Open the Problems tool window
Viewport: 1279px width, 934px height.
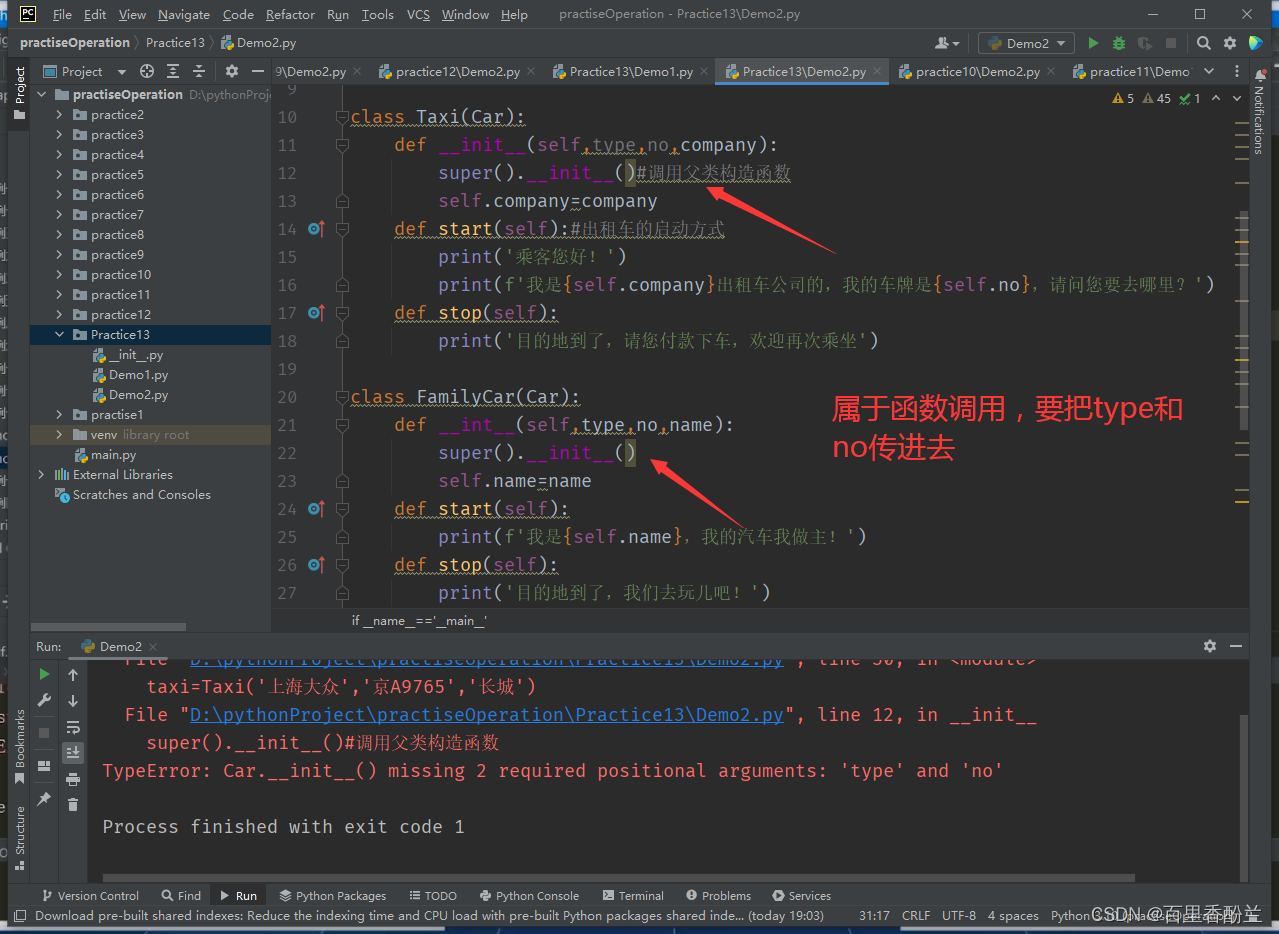pos(718,895)
